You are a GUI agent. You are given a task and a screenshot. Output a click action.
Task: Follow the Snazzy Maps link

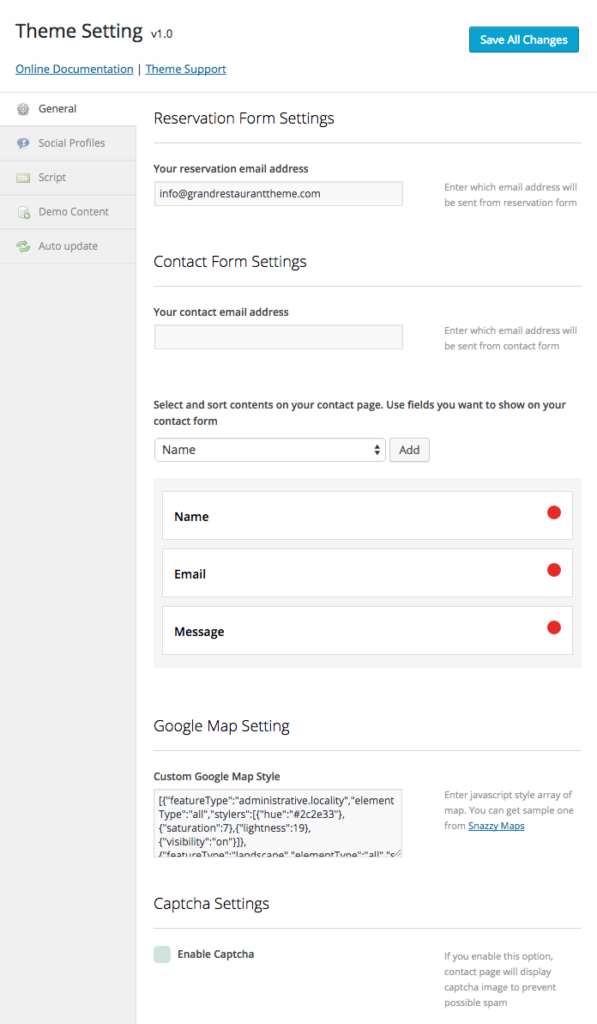tap(496, 826)
